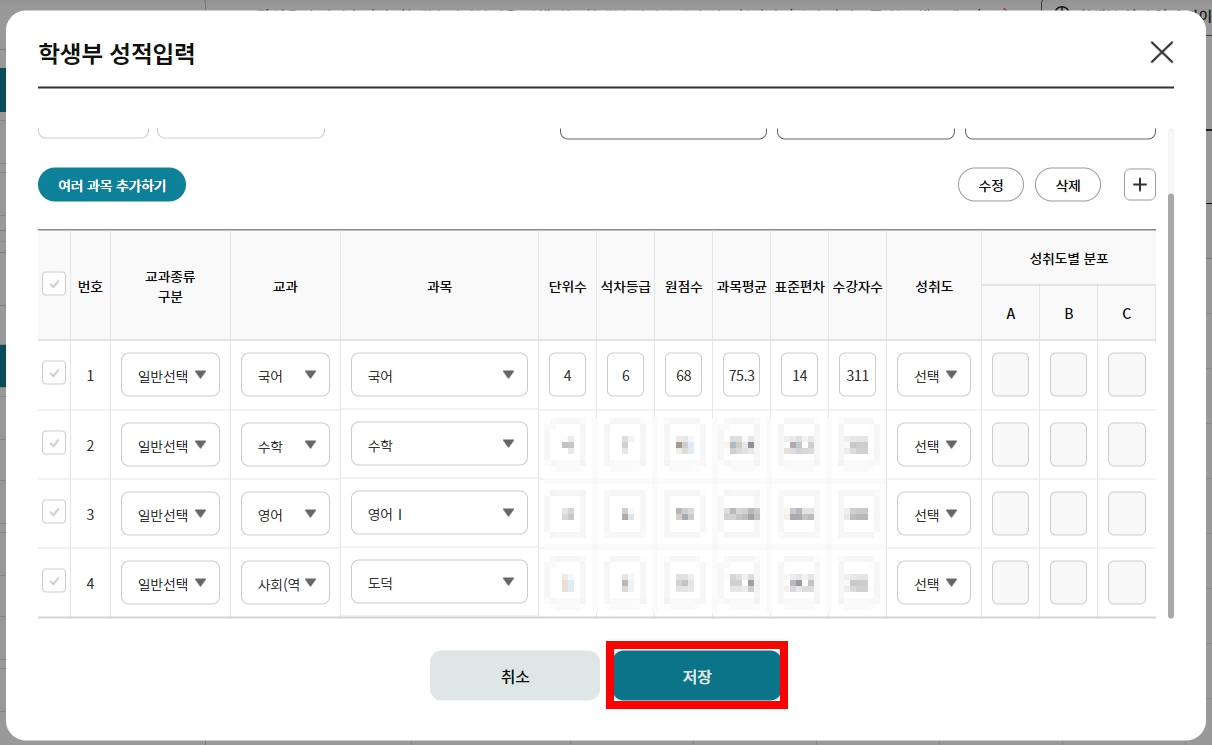Toggle checkbox for row 1
This screenshot has width=1212, height=745.
[54, 374]
